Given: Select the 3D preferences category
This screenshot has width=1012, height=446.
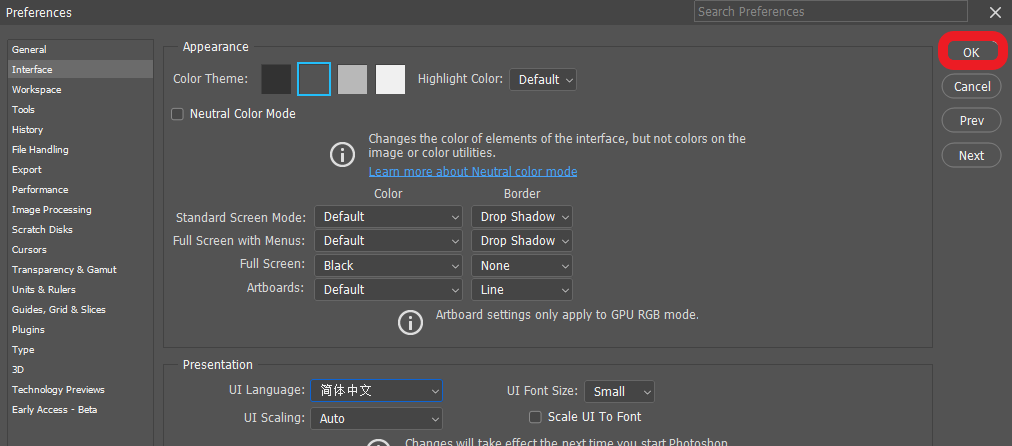Looking at the screenshot, I should pyautogui.click(x=81, y=370).
